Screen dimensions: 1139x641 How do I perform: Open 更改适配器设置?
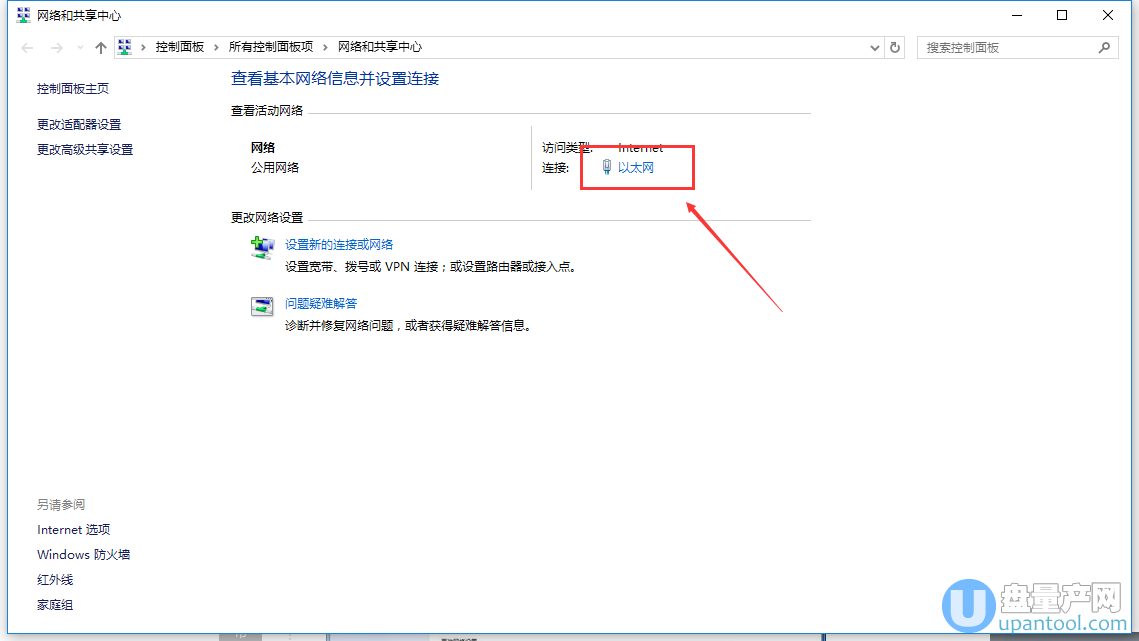[x=80, y=123]
